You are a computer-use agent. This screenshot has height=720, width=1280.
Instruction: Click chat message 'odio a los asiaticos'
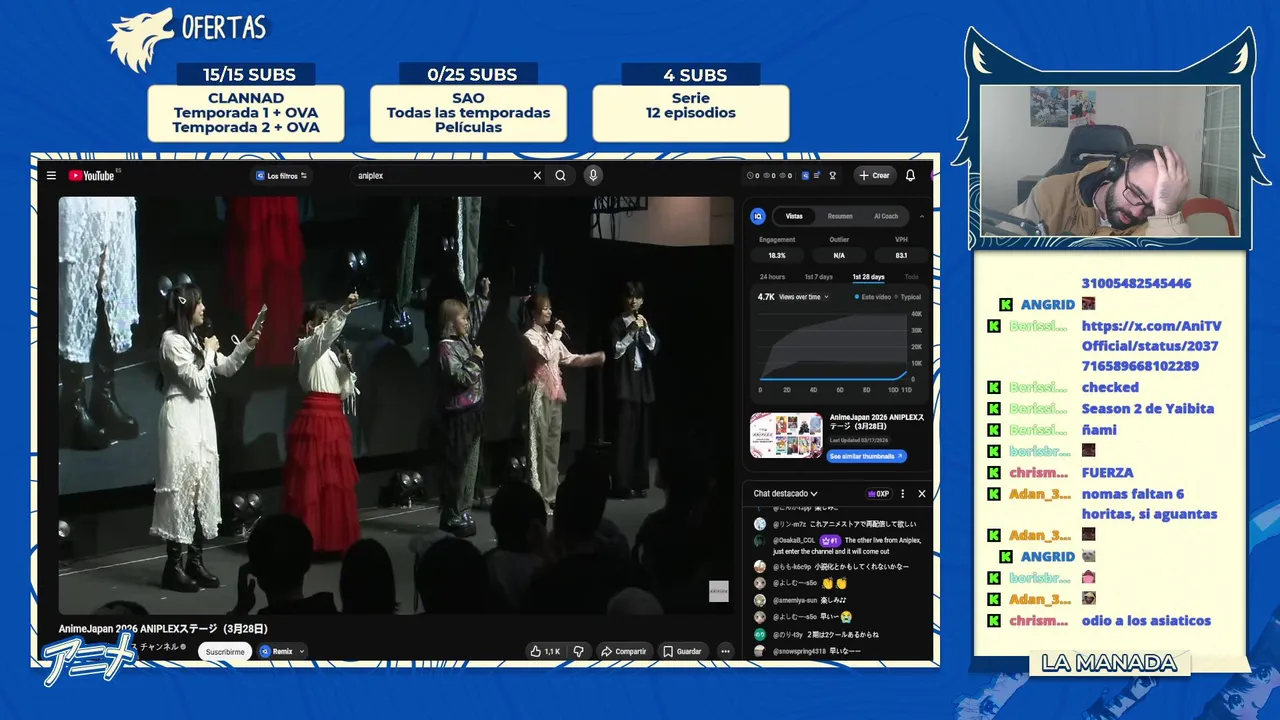[1146, 620]
